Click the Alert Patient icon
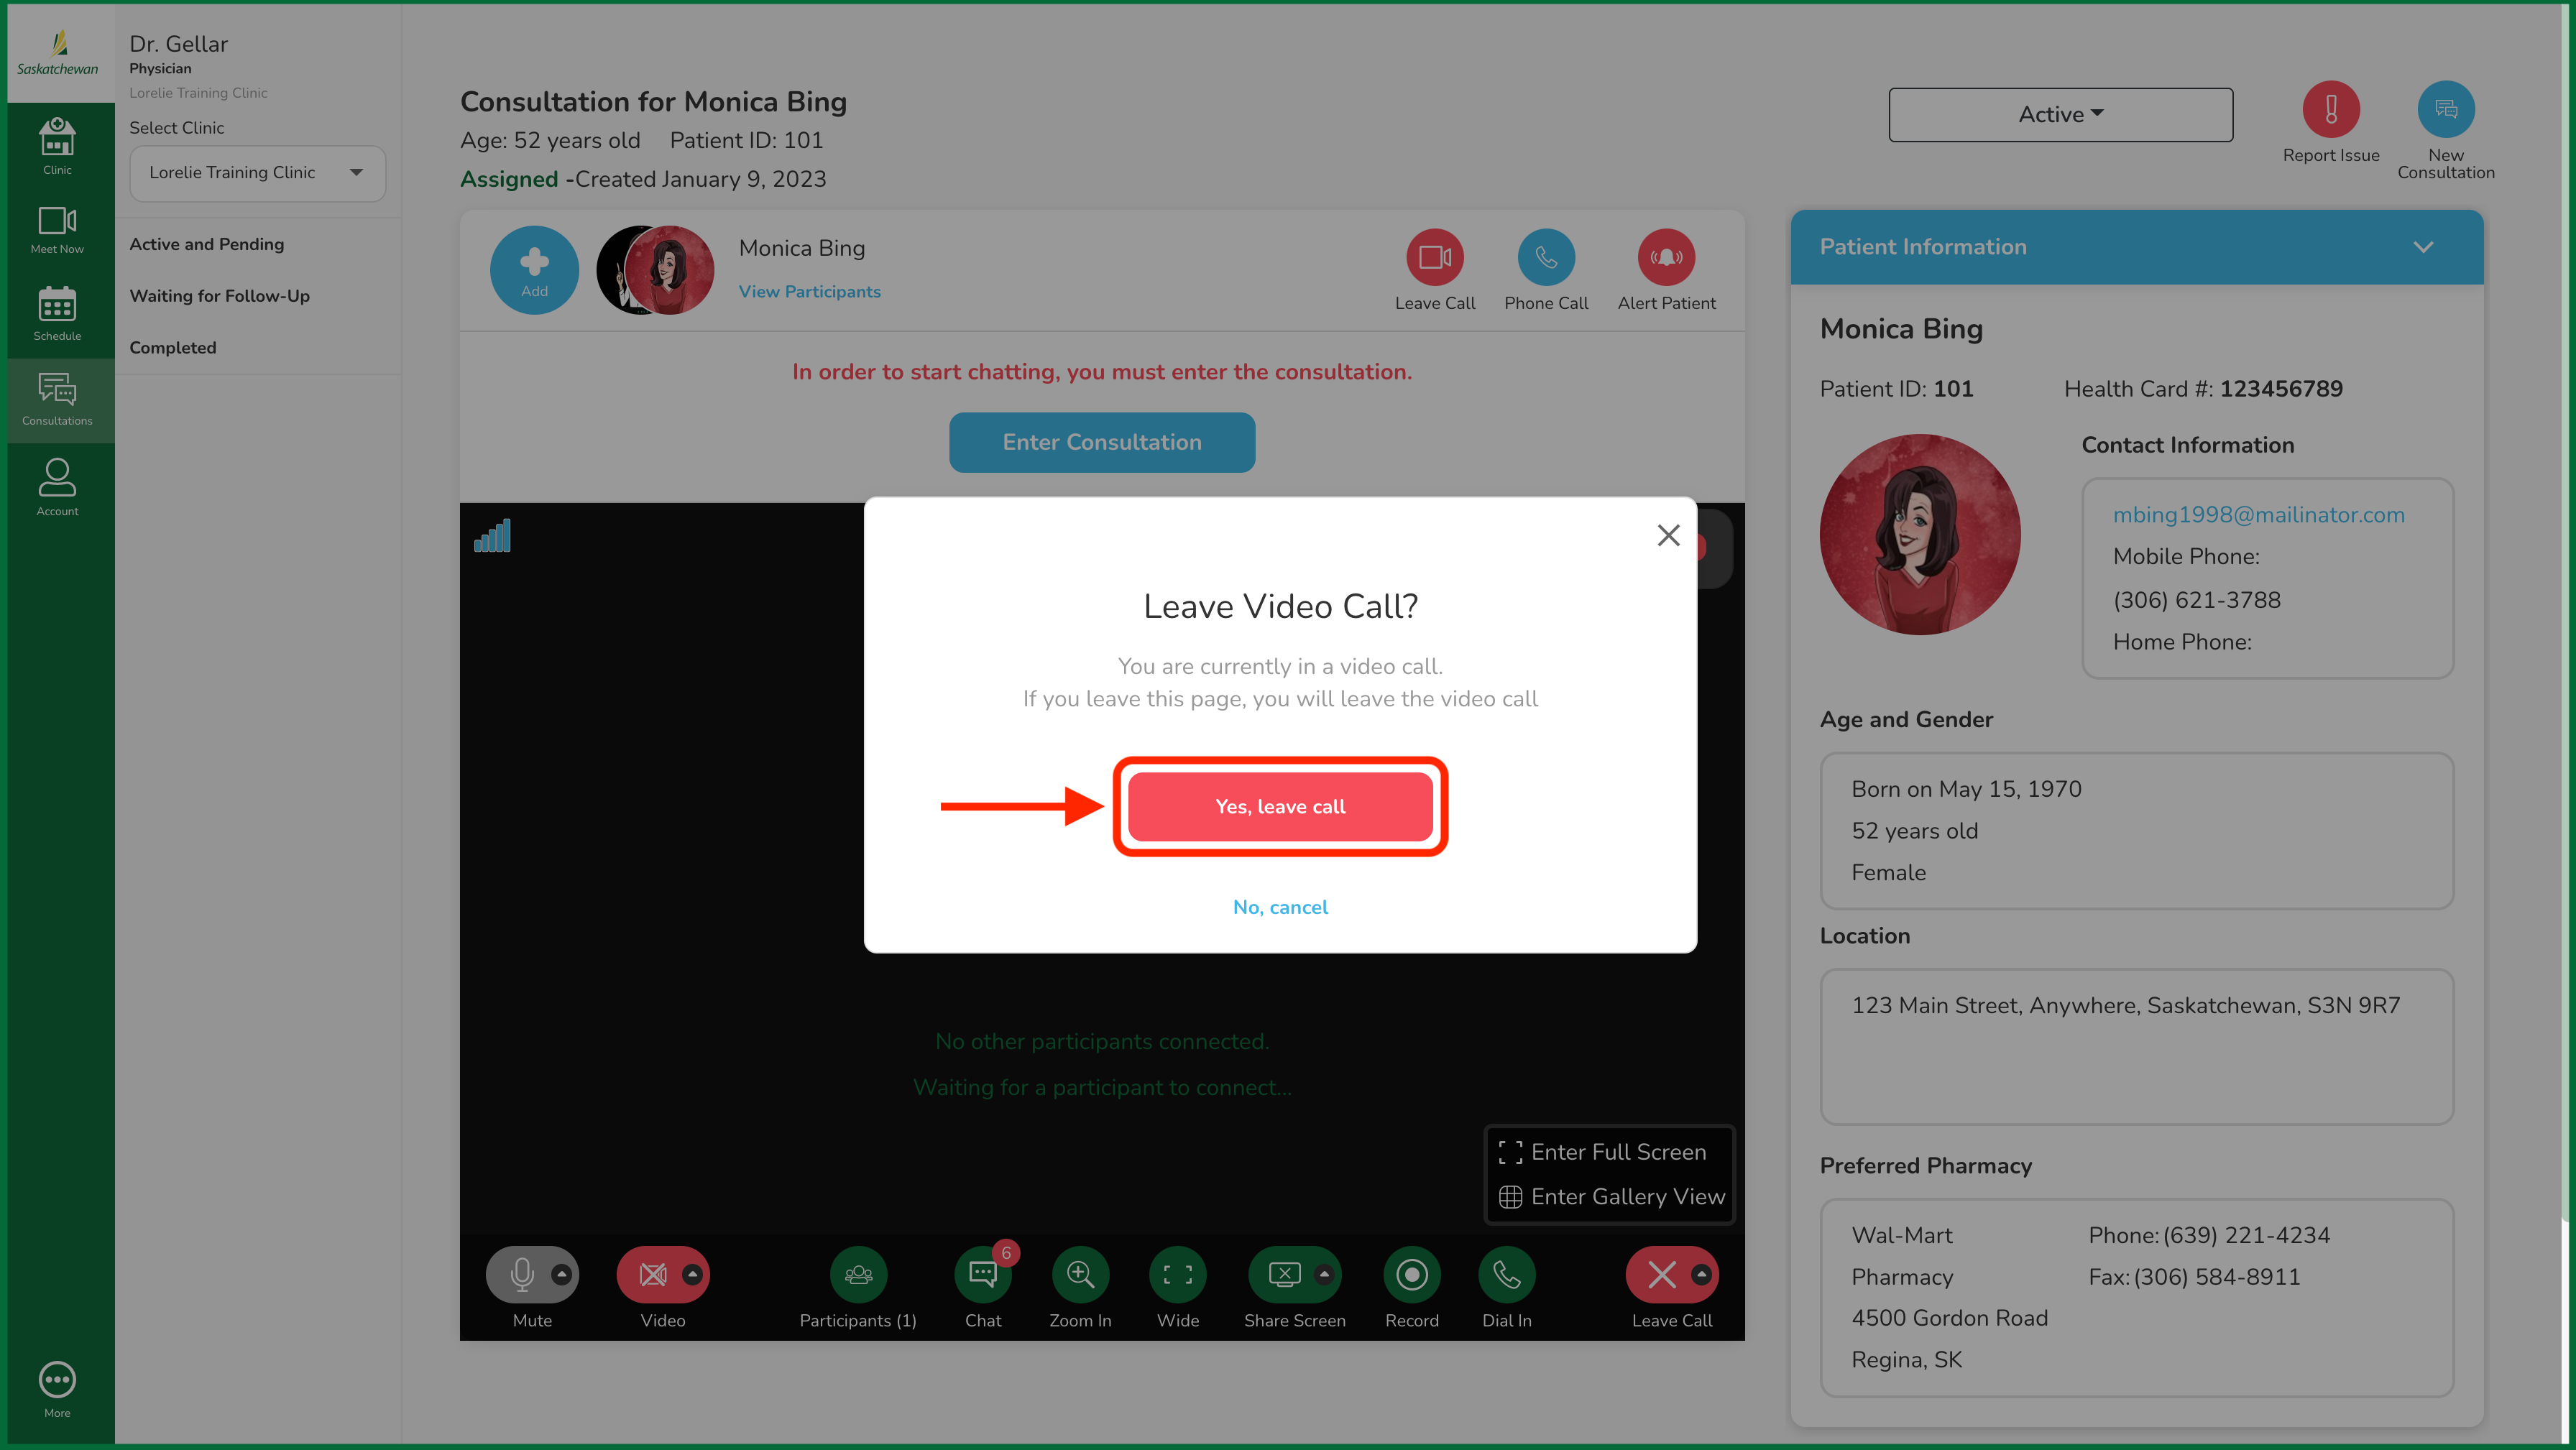Image resolution: width=2576 pixels, height=1450 pixels. [x=1666, y=258]
